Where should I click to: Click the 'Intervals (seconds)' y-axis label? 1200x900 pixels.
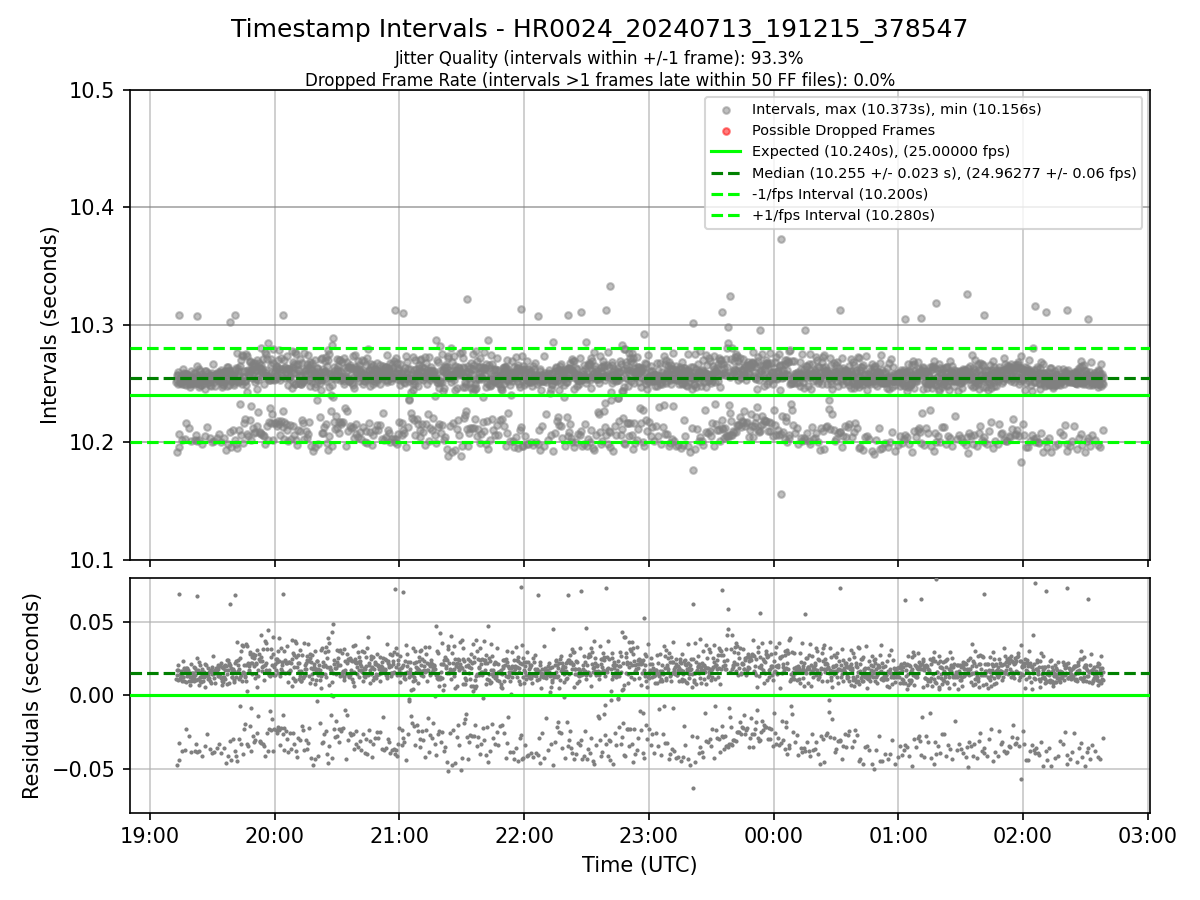pyautogui.click(x=50, y=325)
